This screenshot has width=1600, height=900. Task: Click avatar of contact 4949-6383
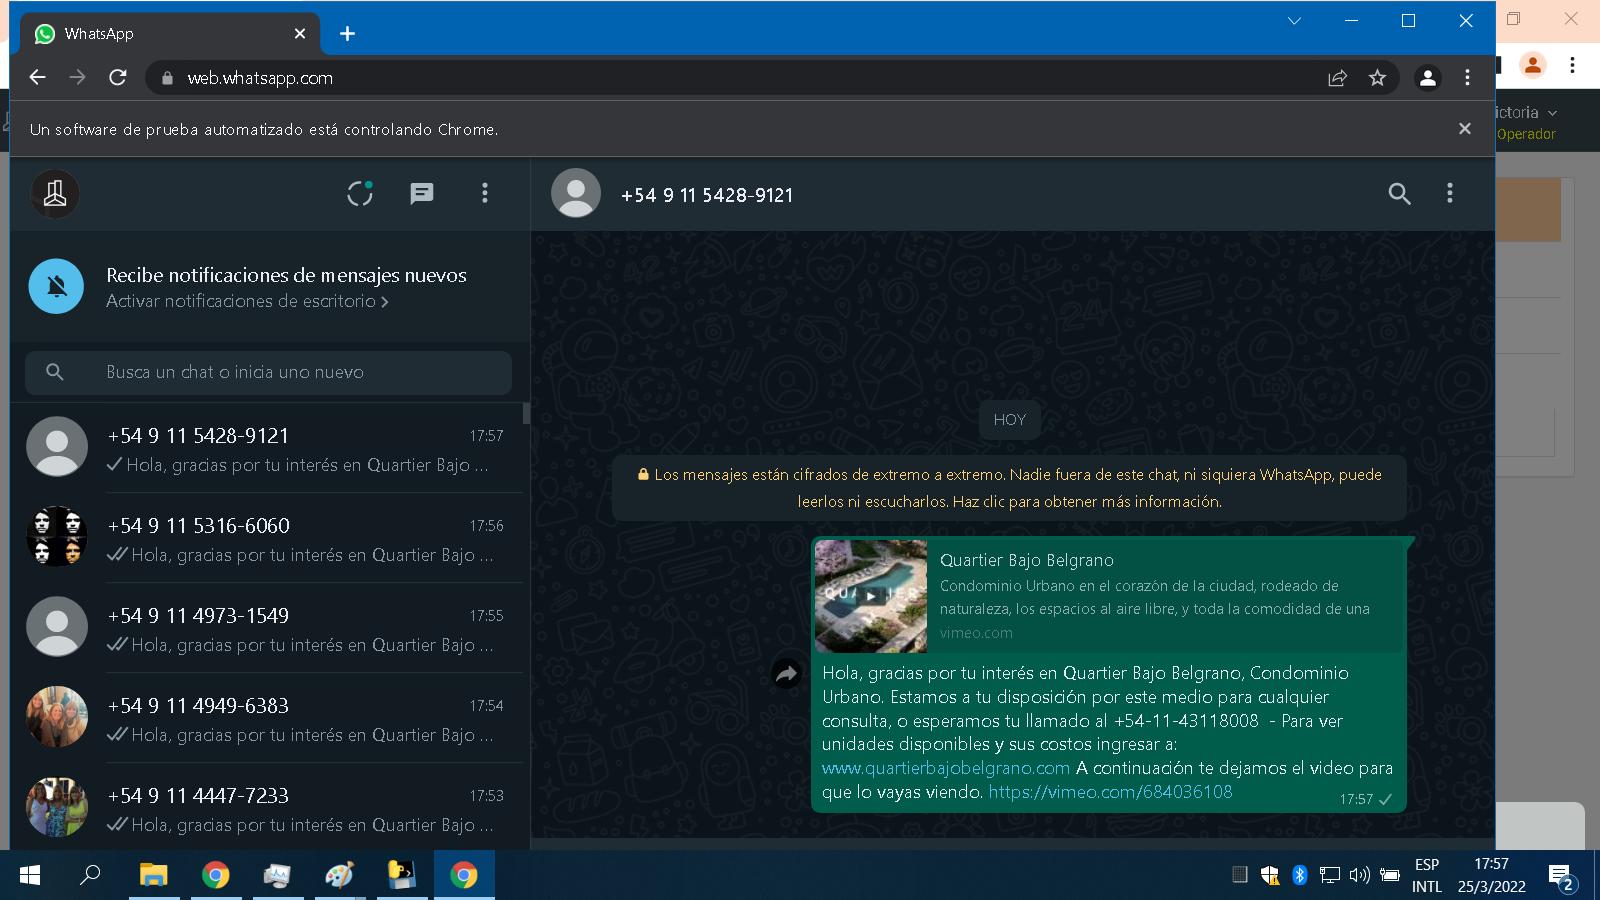pos(57,717)
